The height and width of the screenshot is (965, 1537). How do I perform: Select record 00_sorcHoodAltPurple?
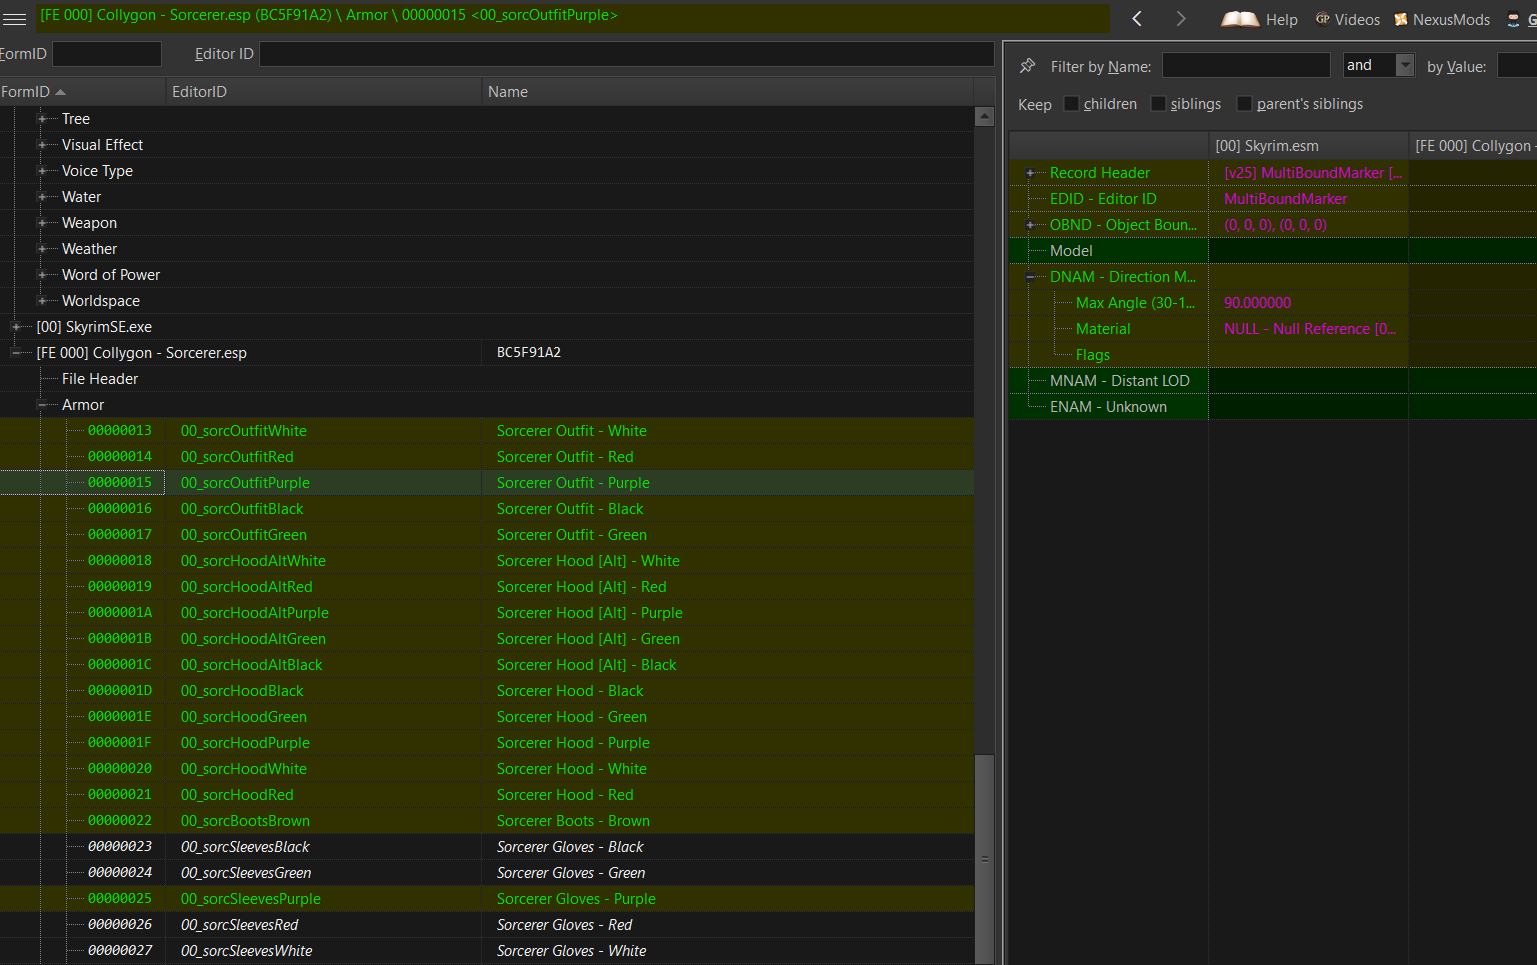[486, 613]
